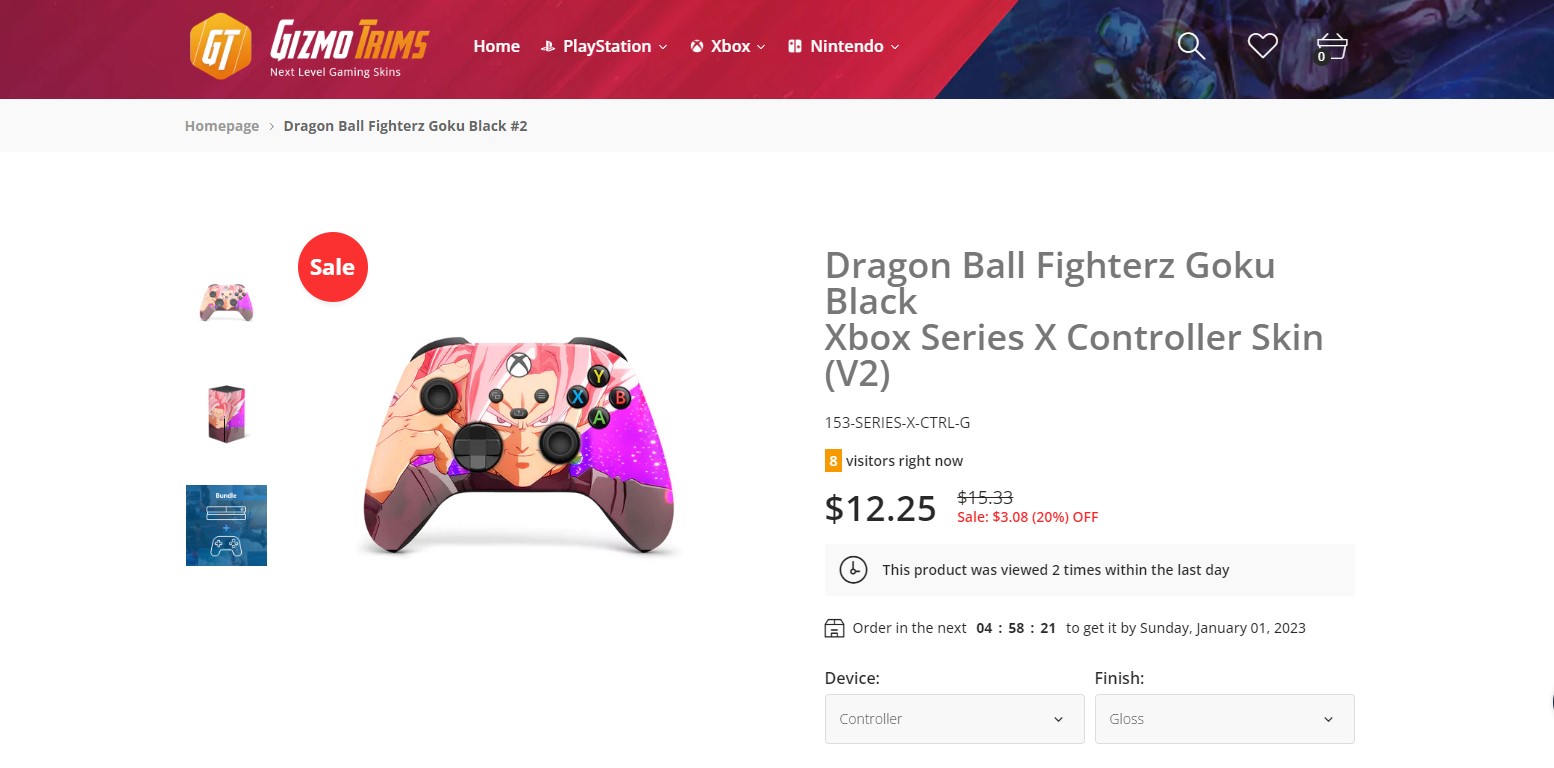Go to the Home menu item
Viewport: 1554px width, 768px height.
496,46
